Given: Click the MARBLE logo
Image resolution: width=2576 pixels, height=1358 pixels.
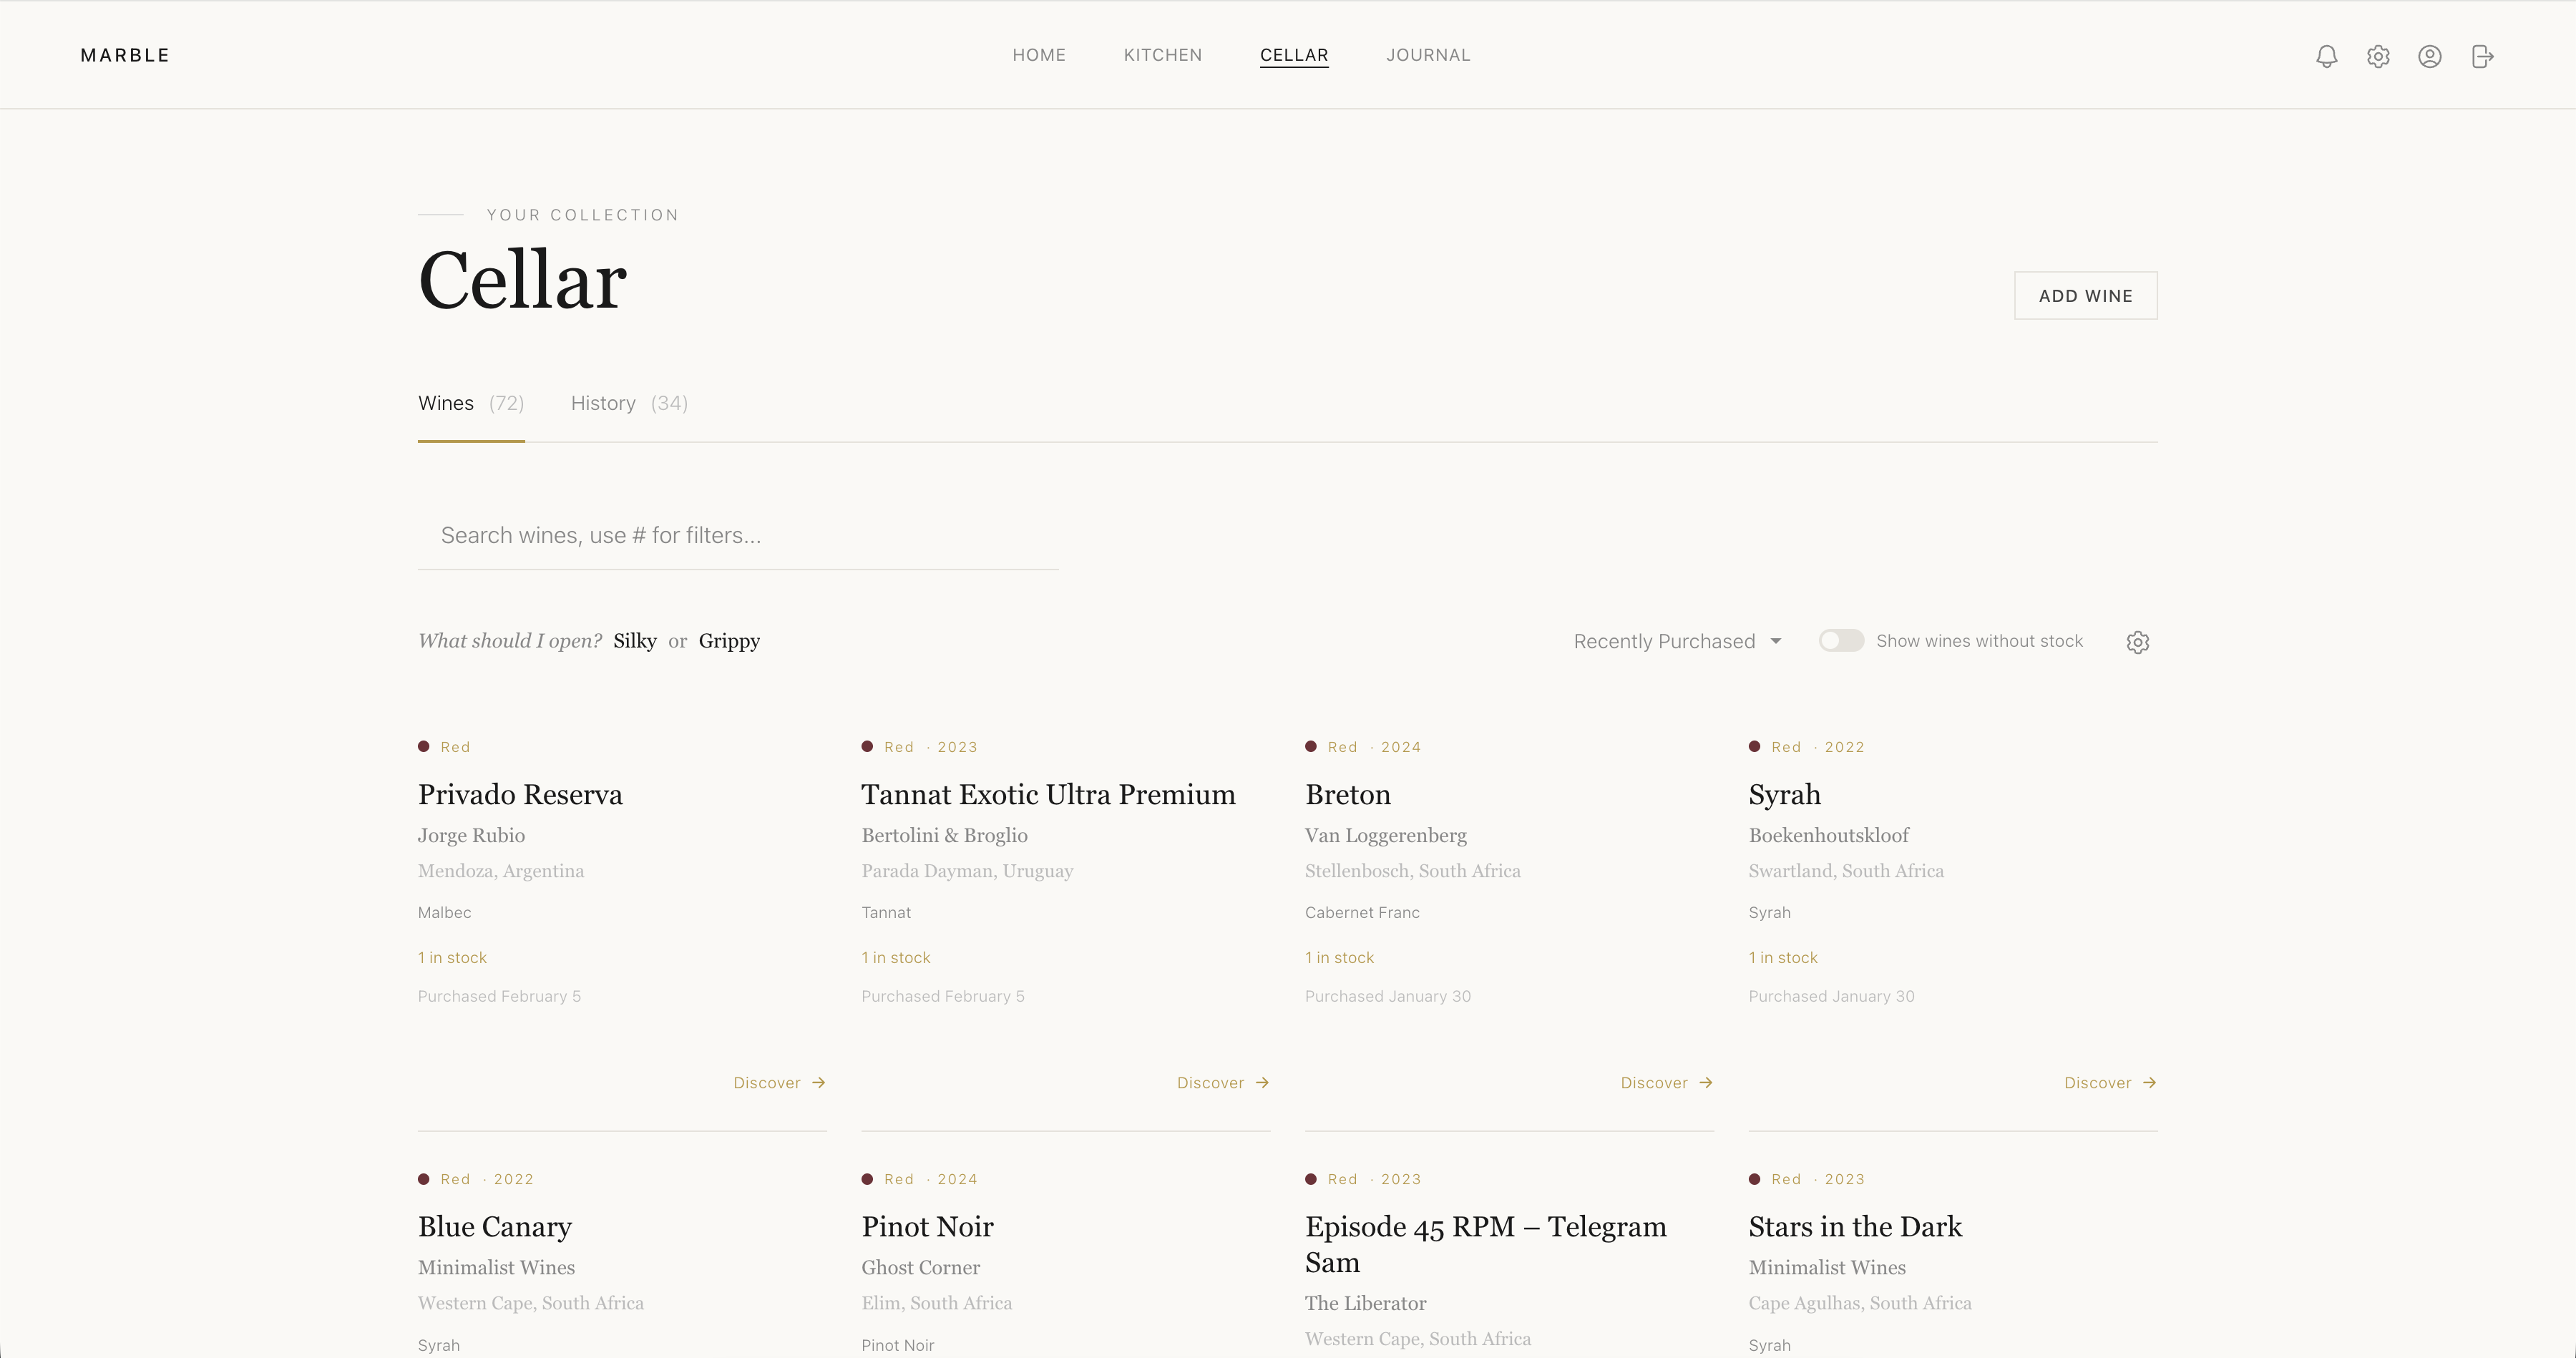Looking at the screenshot, I should click(x=124, y=55).
